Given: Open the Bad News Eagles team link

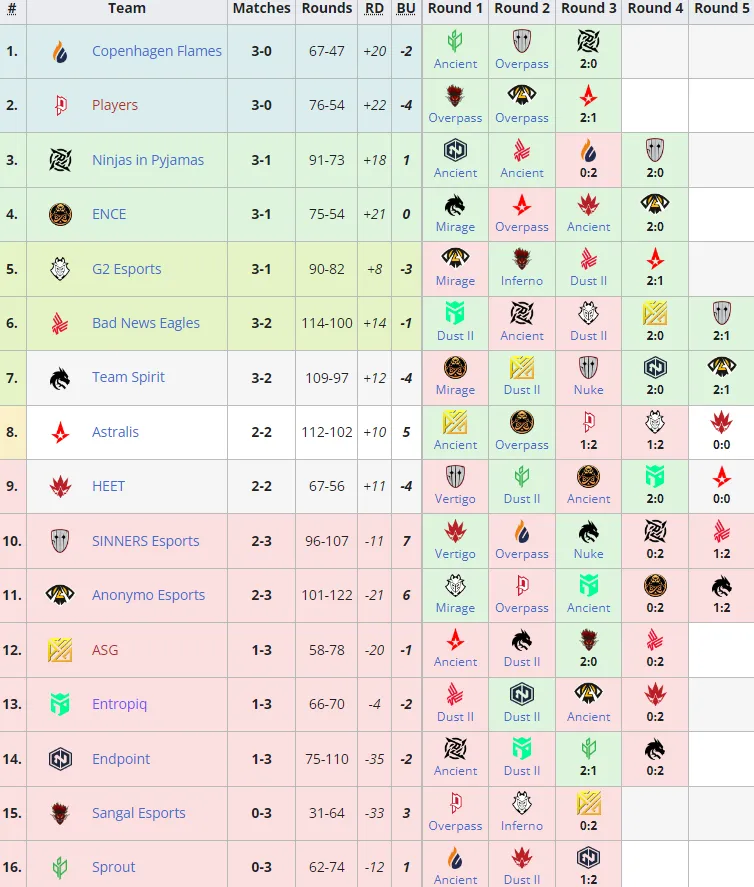Looking at the screenshot, I should 146,323.
